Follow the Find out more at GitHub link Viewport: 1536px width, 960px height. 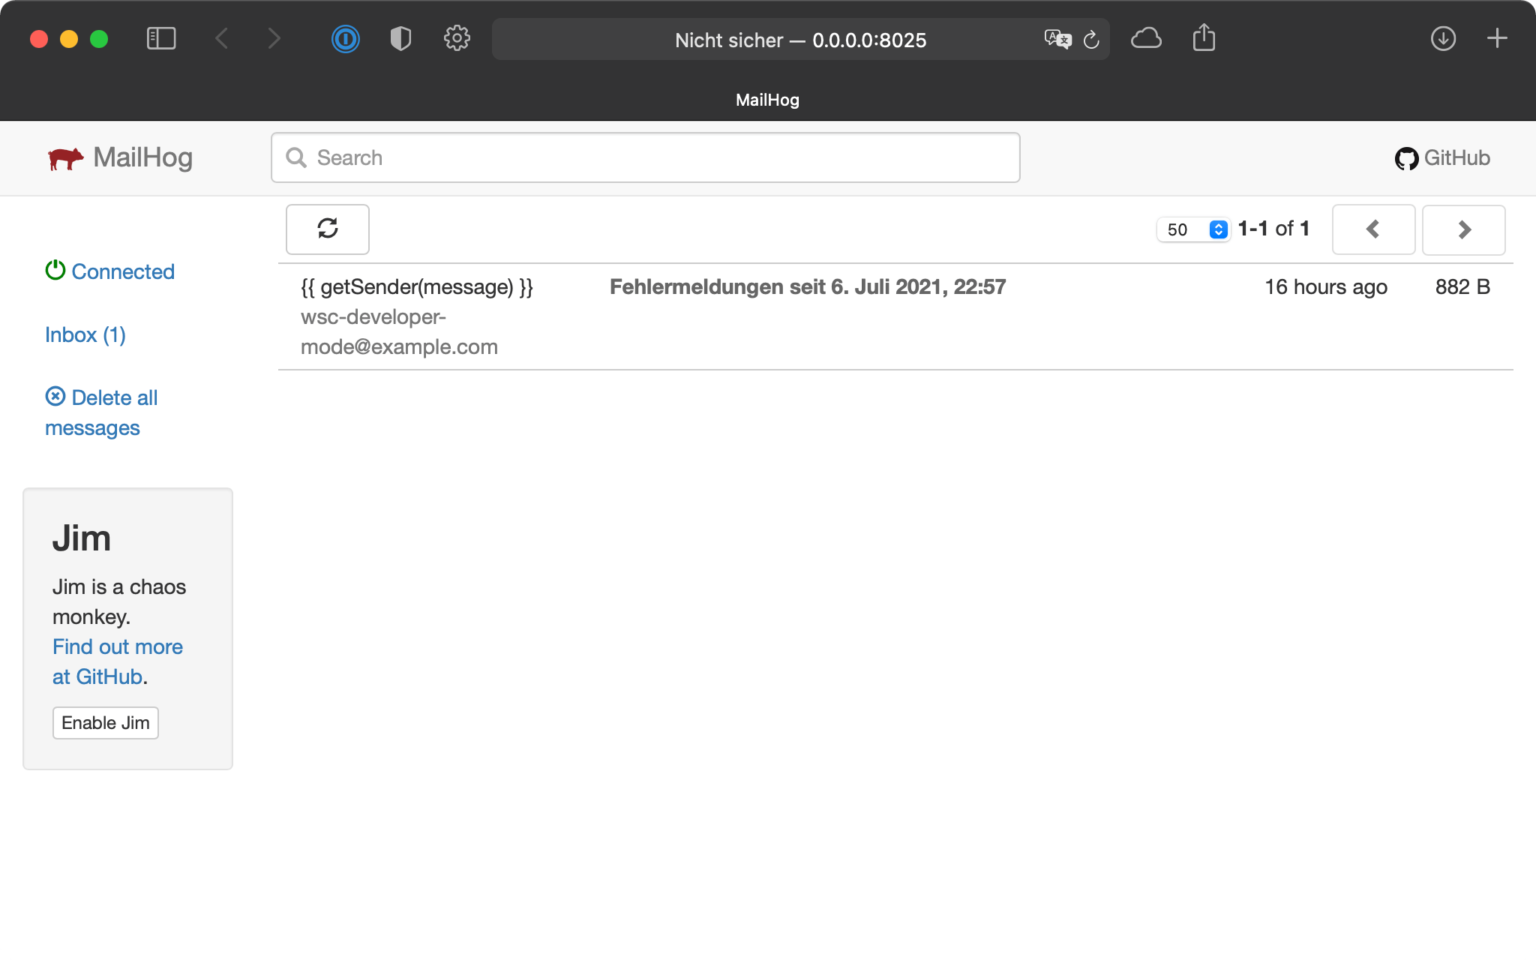[x=117, y=646]
